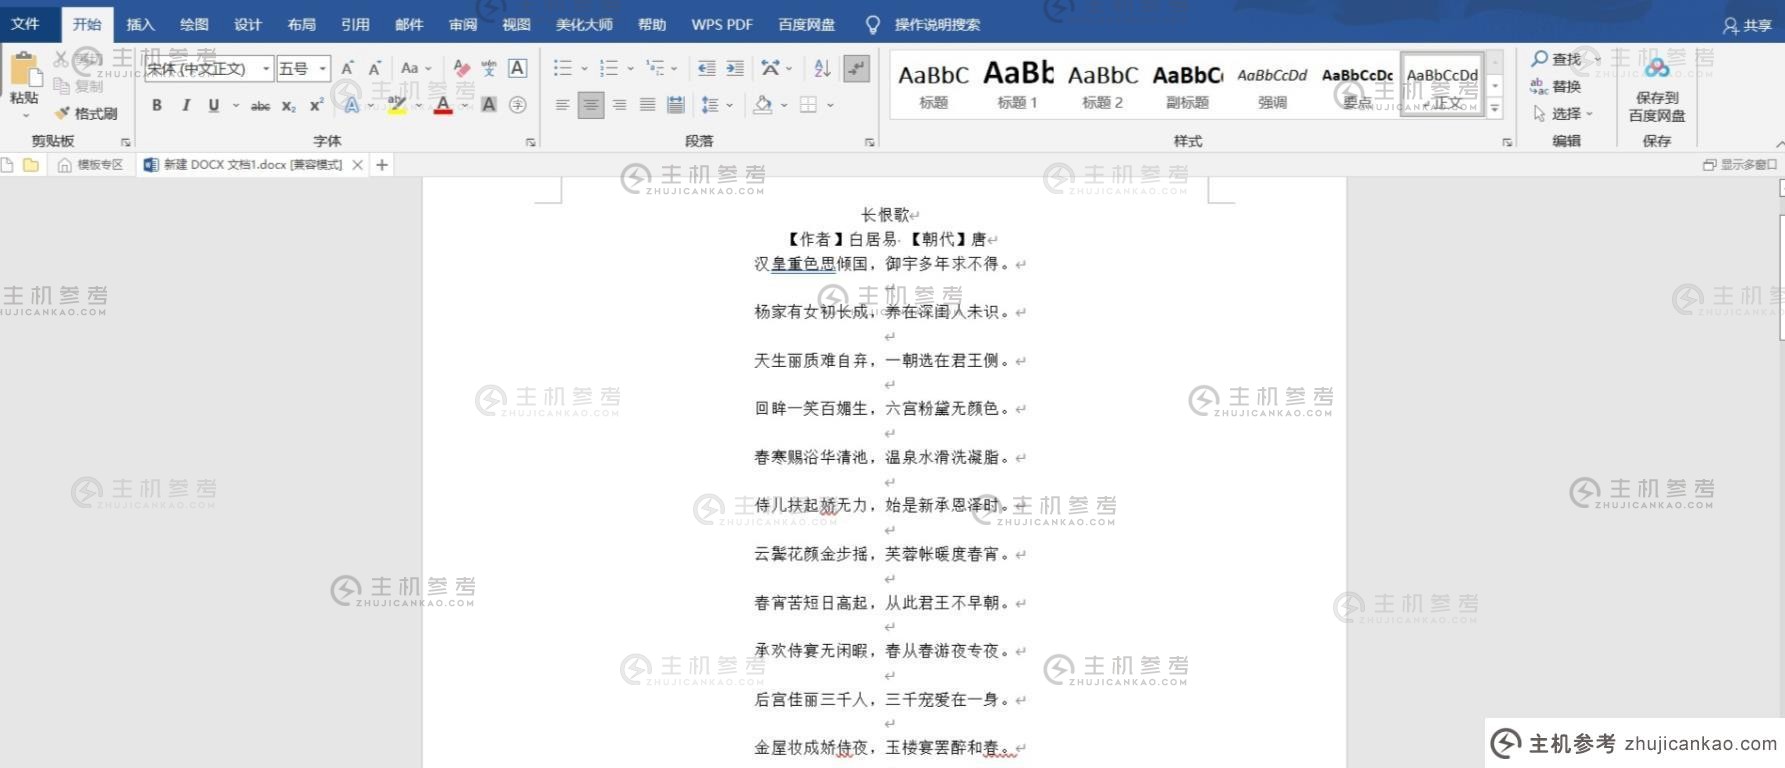Align text right
1785x768 pixels.
[619, 104]
